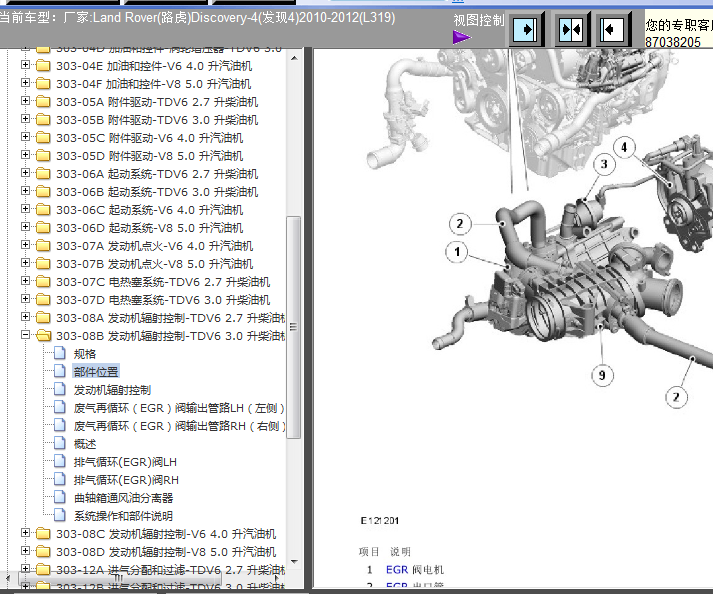Image resolution: width=713 pixels, height=594 pixels.
Task: Select 303-06C 起动系统-V6 4.0 升汽油机 label
Action: pyautogui.click(x=150, y=210)
